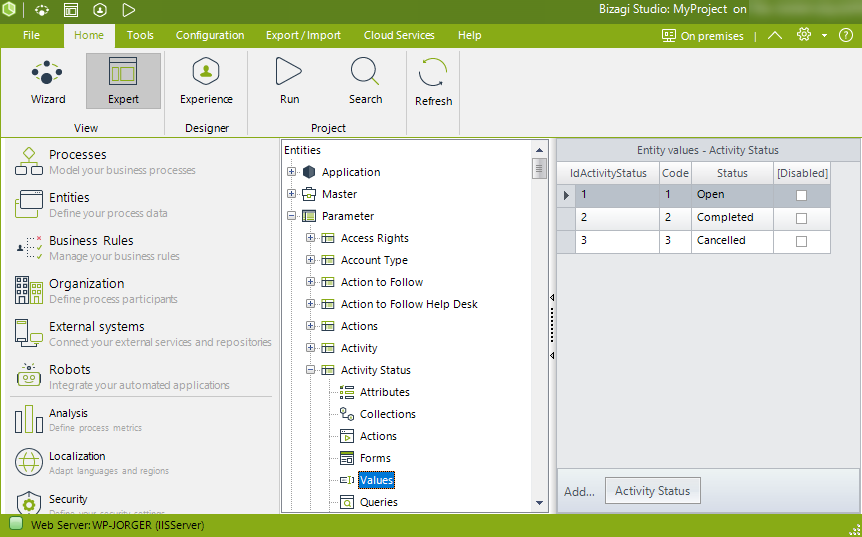
Task: Click the Activity Status add button
Action: click(x=653, y=491)
